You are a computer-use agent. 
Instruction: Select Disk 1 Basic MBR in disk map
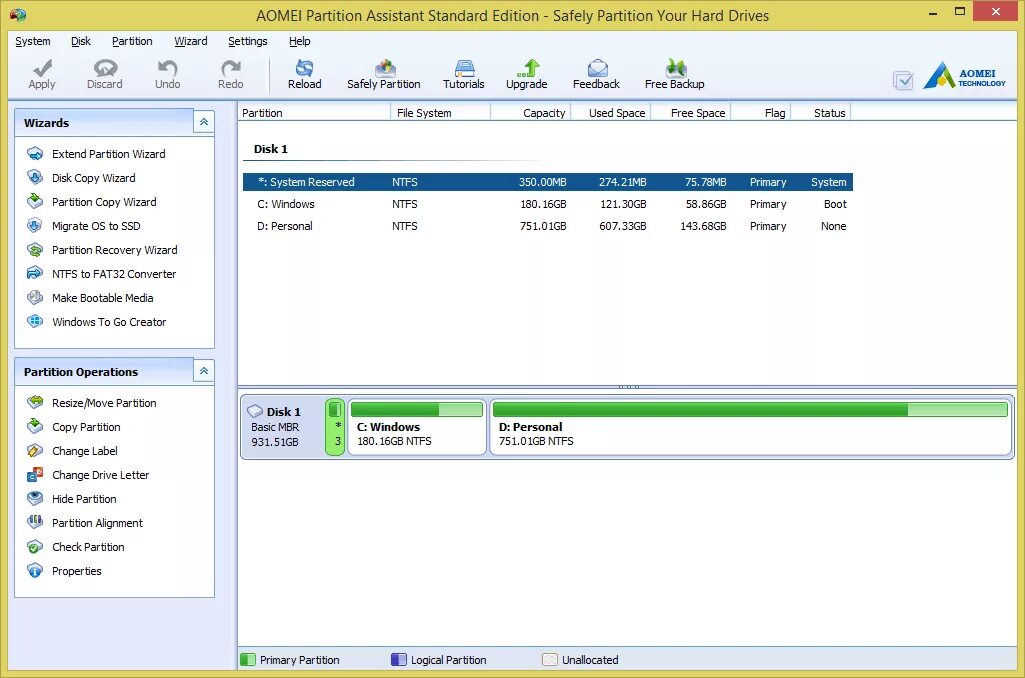click(x=282, y=428)
